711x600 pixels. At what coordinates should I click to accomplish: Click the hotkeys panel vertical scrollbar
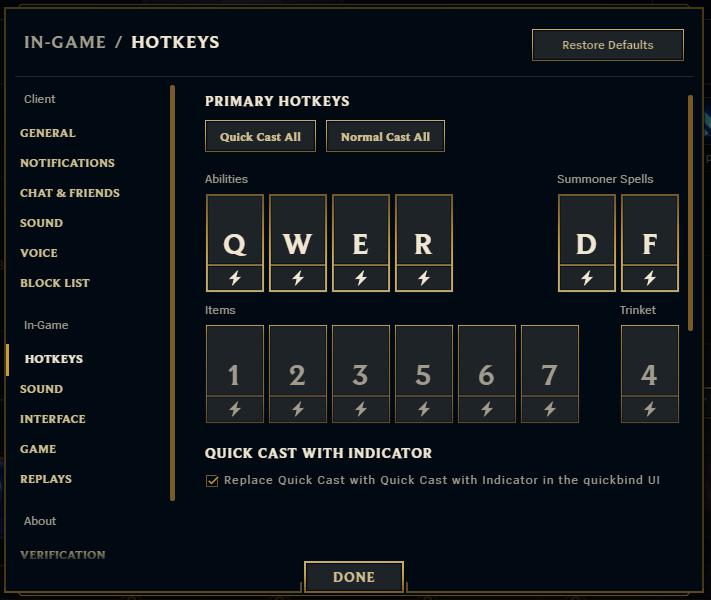pyautogui.click(x=690, y=213)
